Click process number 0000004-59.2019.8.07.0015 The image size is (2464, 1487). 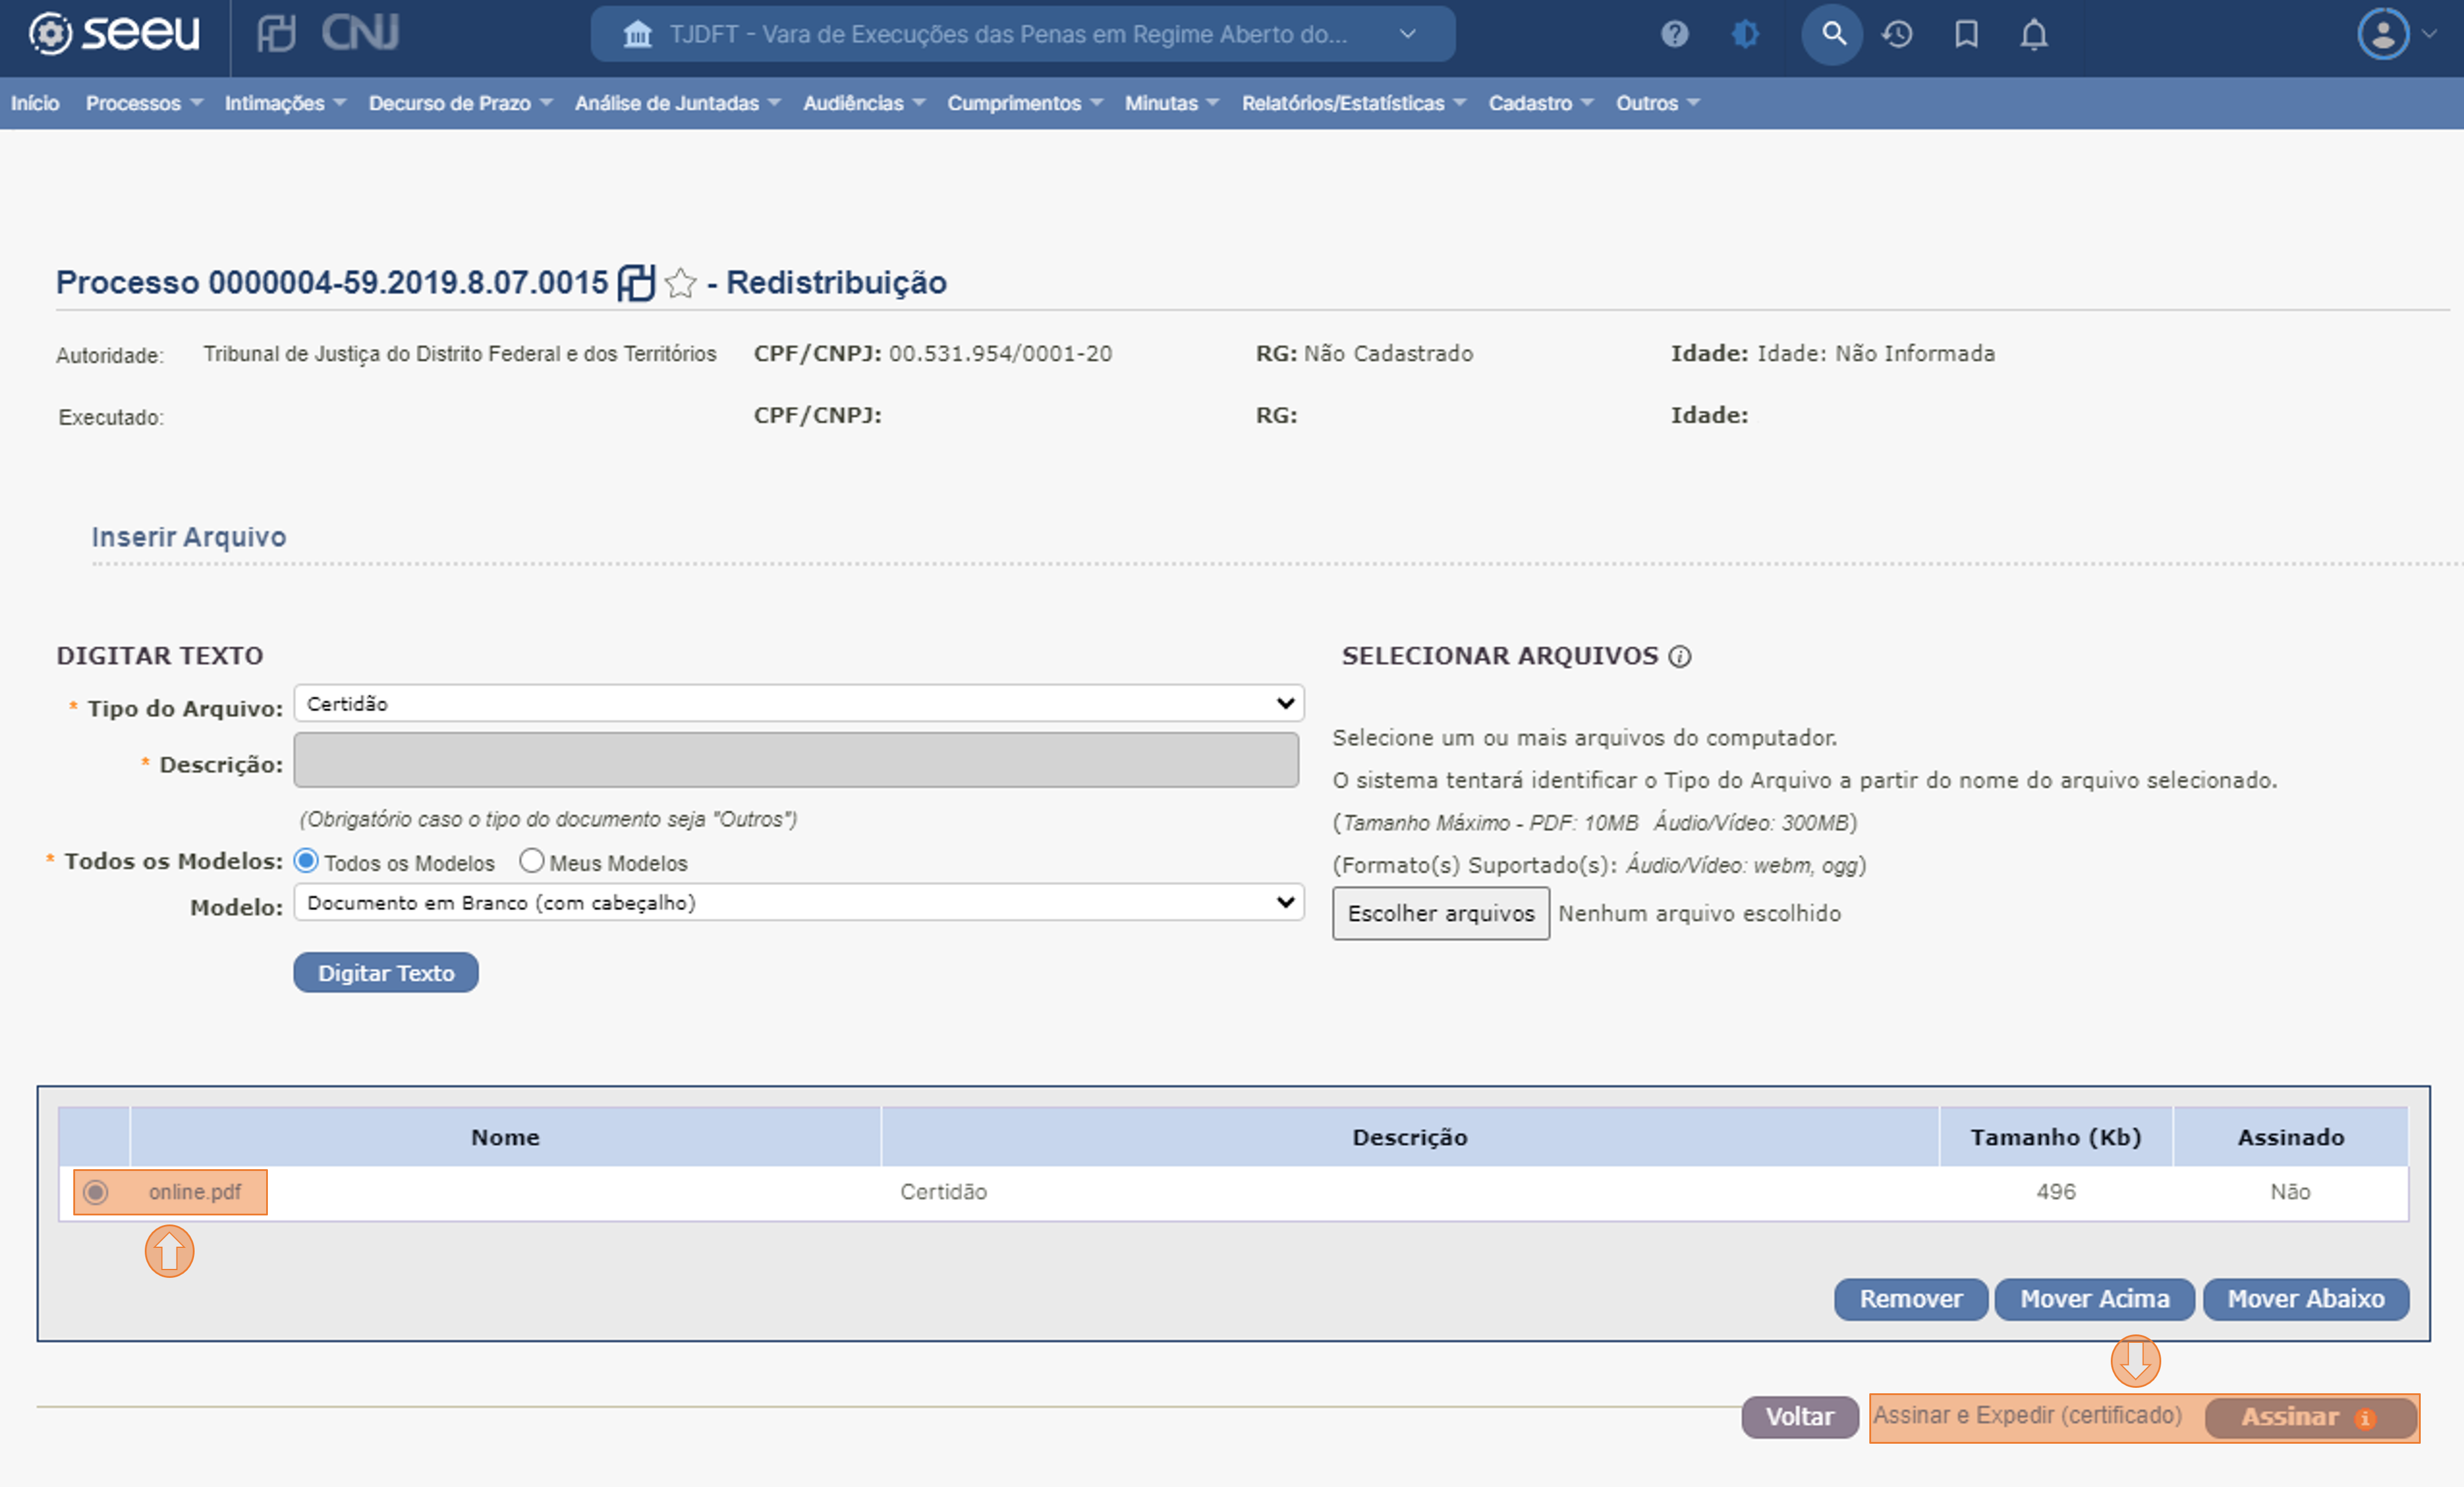tap(408, 283)
